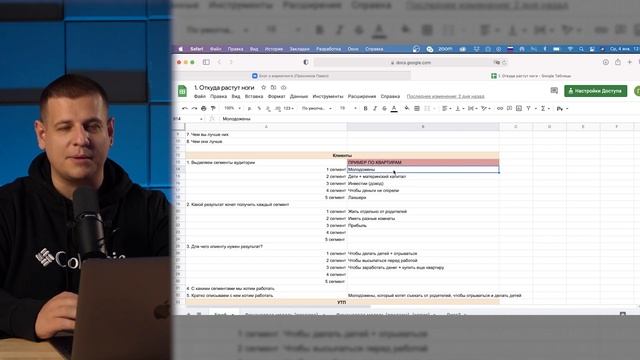This screenshot has height=360, width=640.
Task: Check the cloud save status icon
Action: [283, 87]
